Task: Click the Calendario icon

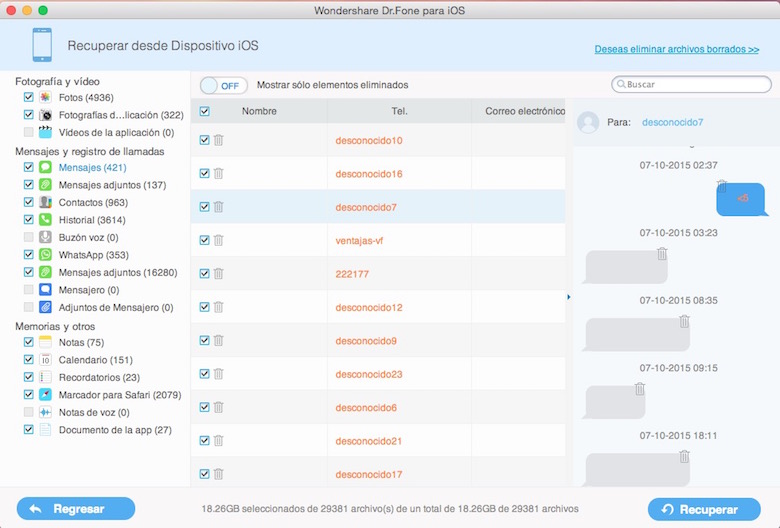Action: (x=45, y=359)
